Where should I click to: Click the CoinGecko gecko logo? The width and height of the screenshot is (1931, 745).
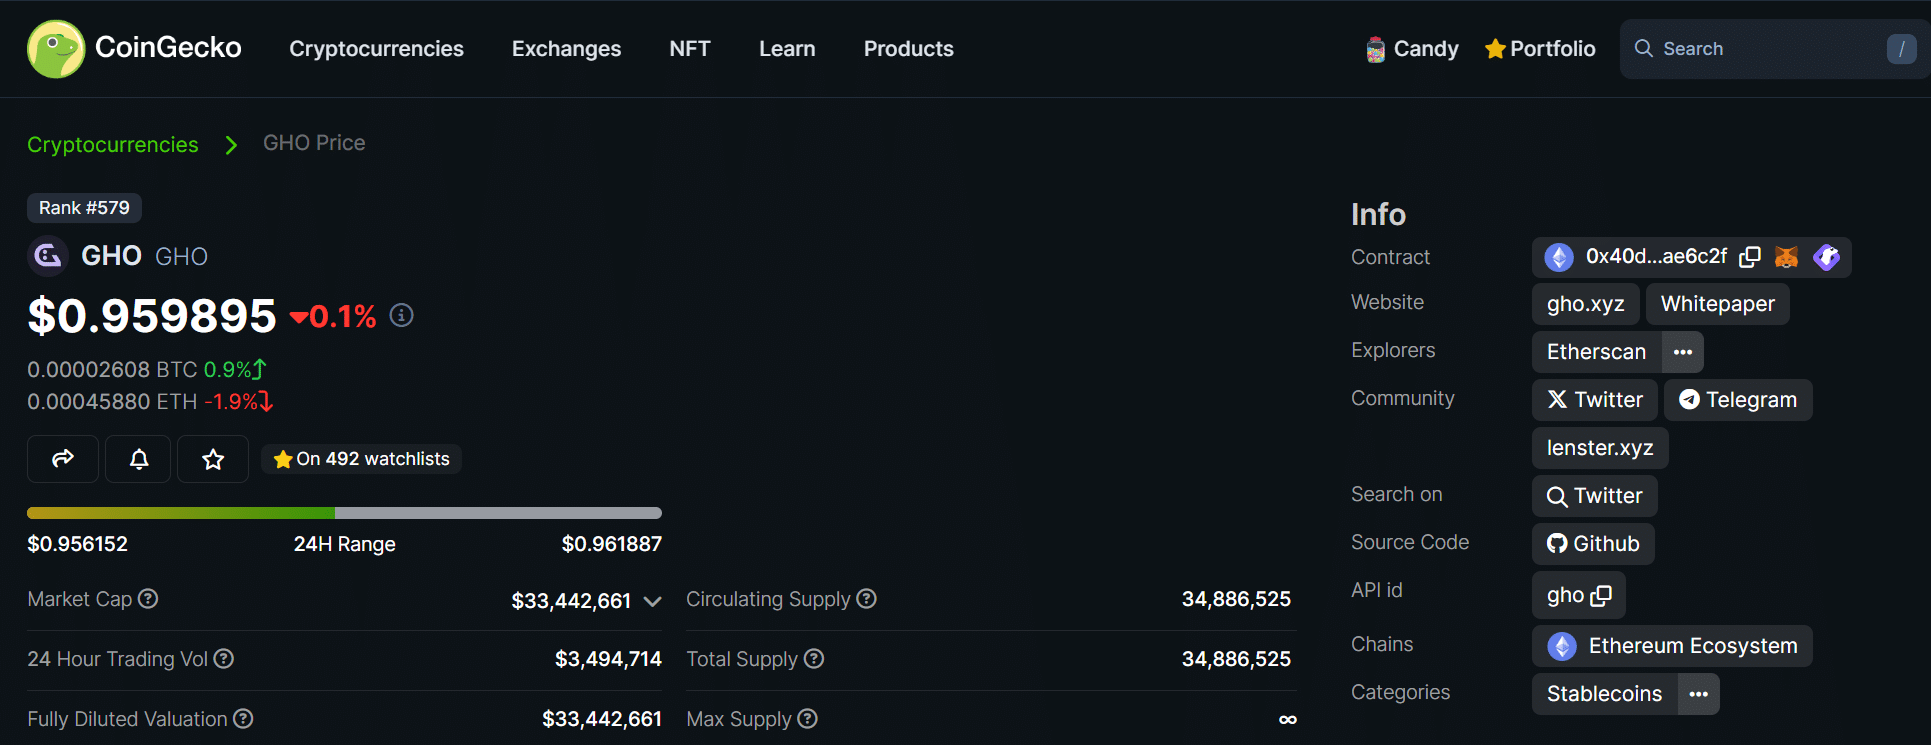(x=56, y=49)
